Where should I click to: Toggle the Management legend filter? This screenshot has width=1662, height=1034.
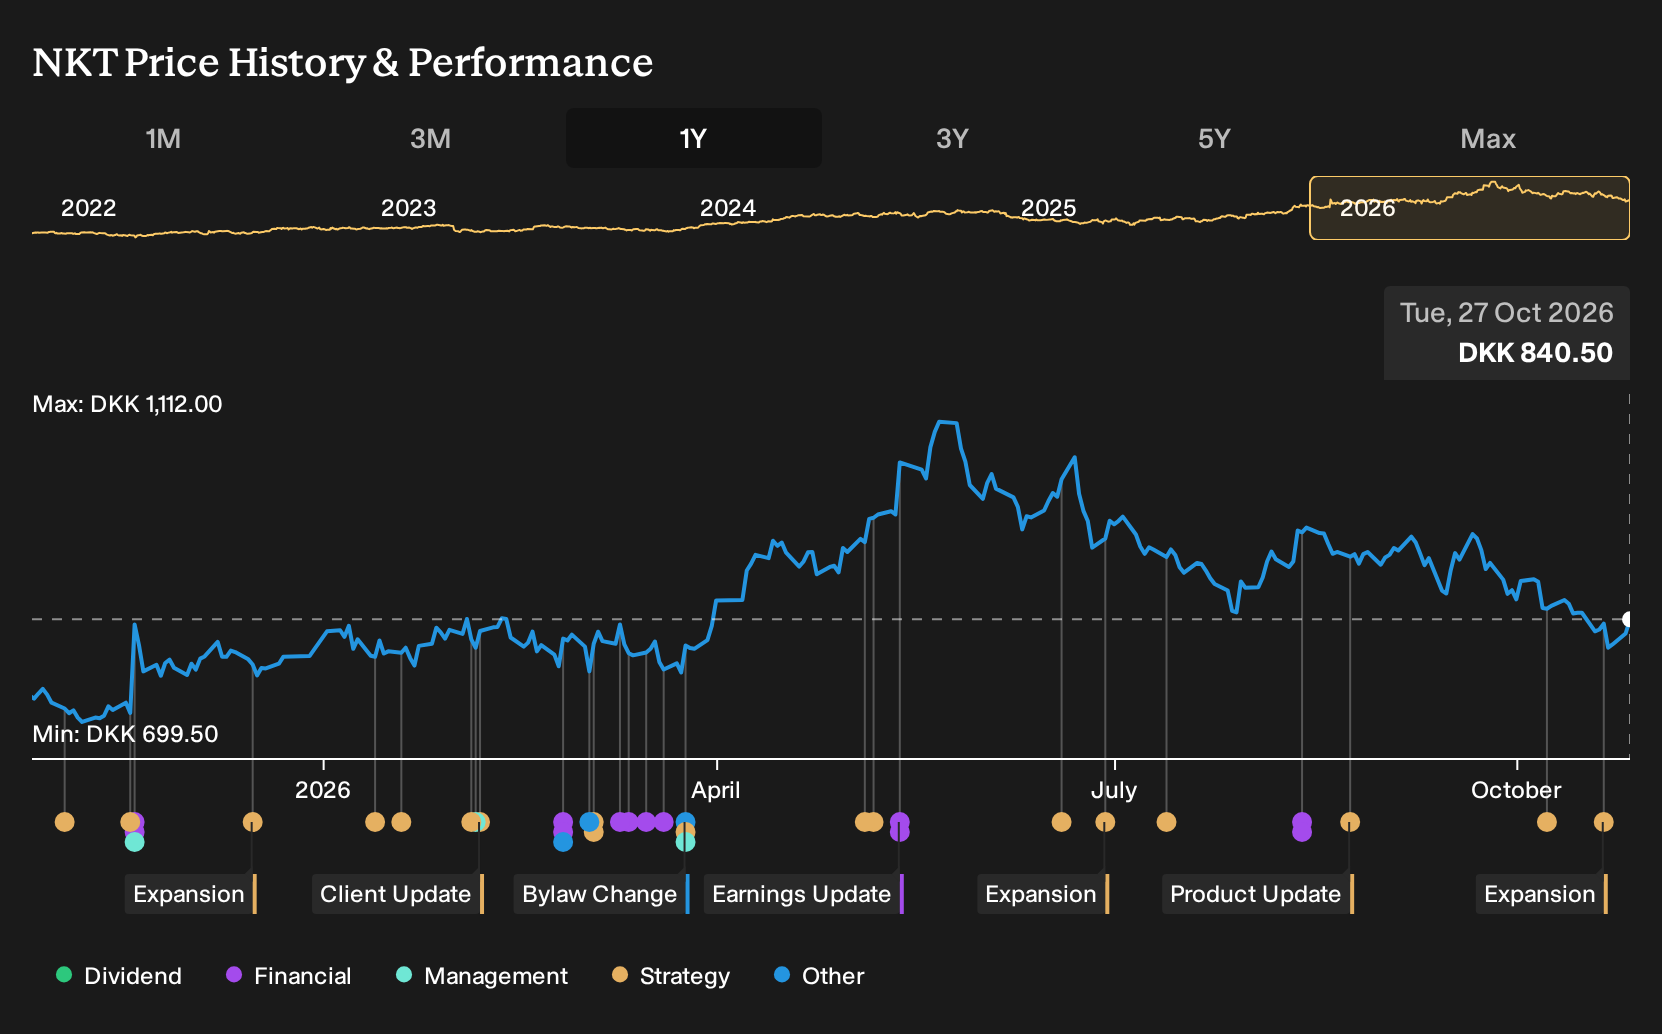(x=482, y=976)
